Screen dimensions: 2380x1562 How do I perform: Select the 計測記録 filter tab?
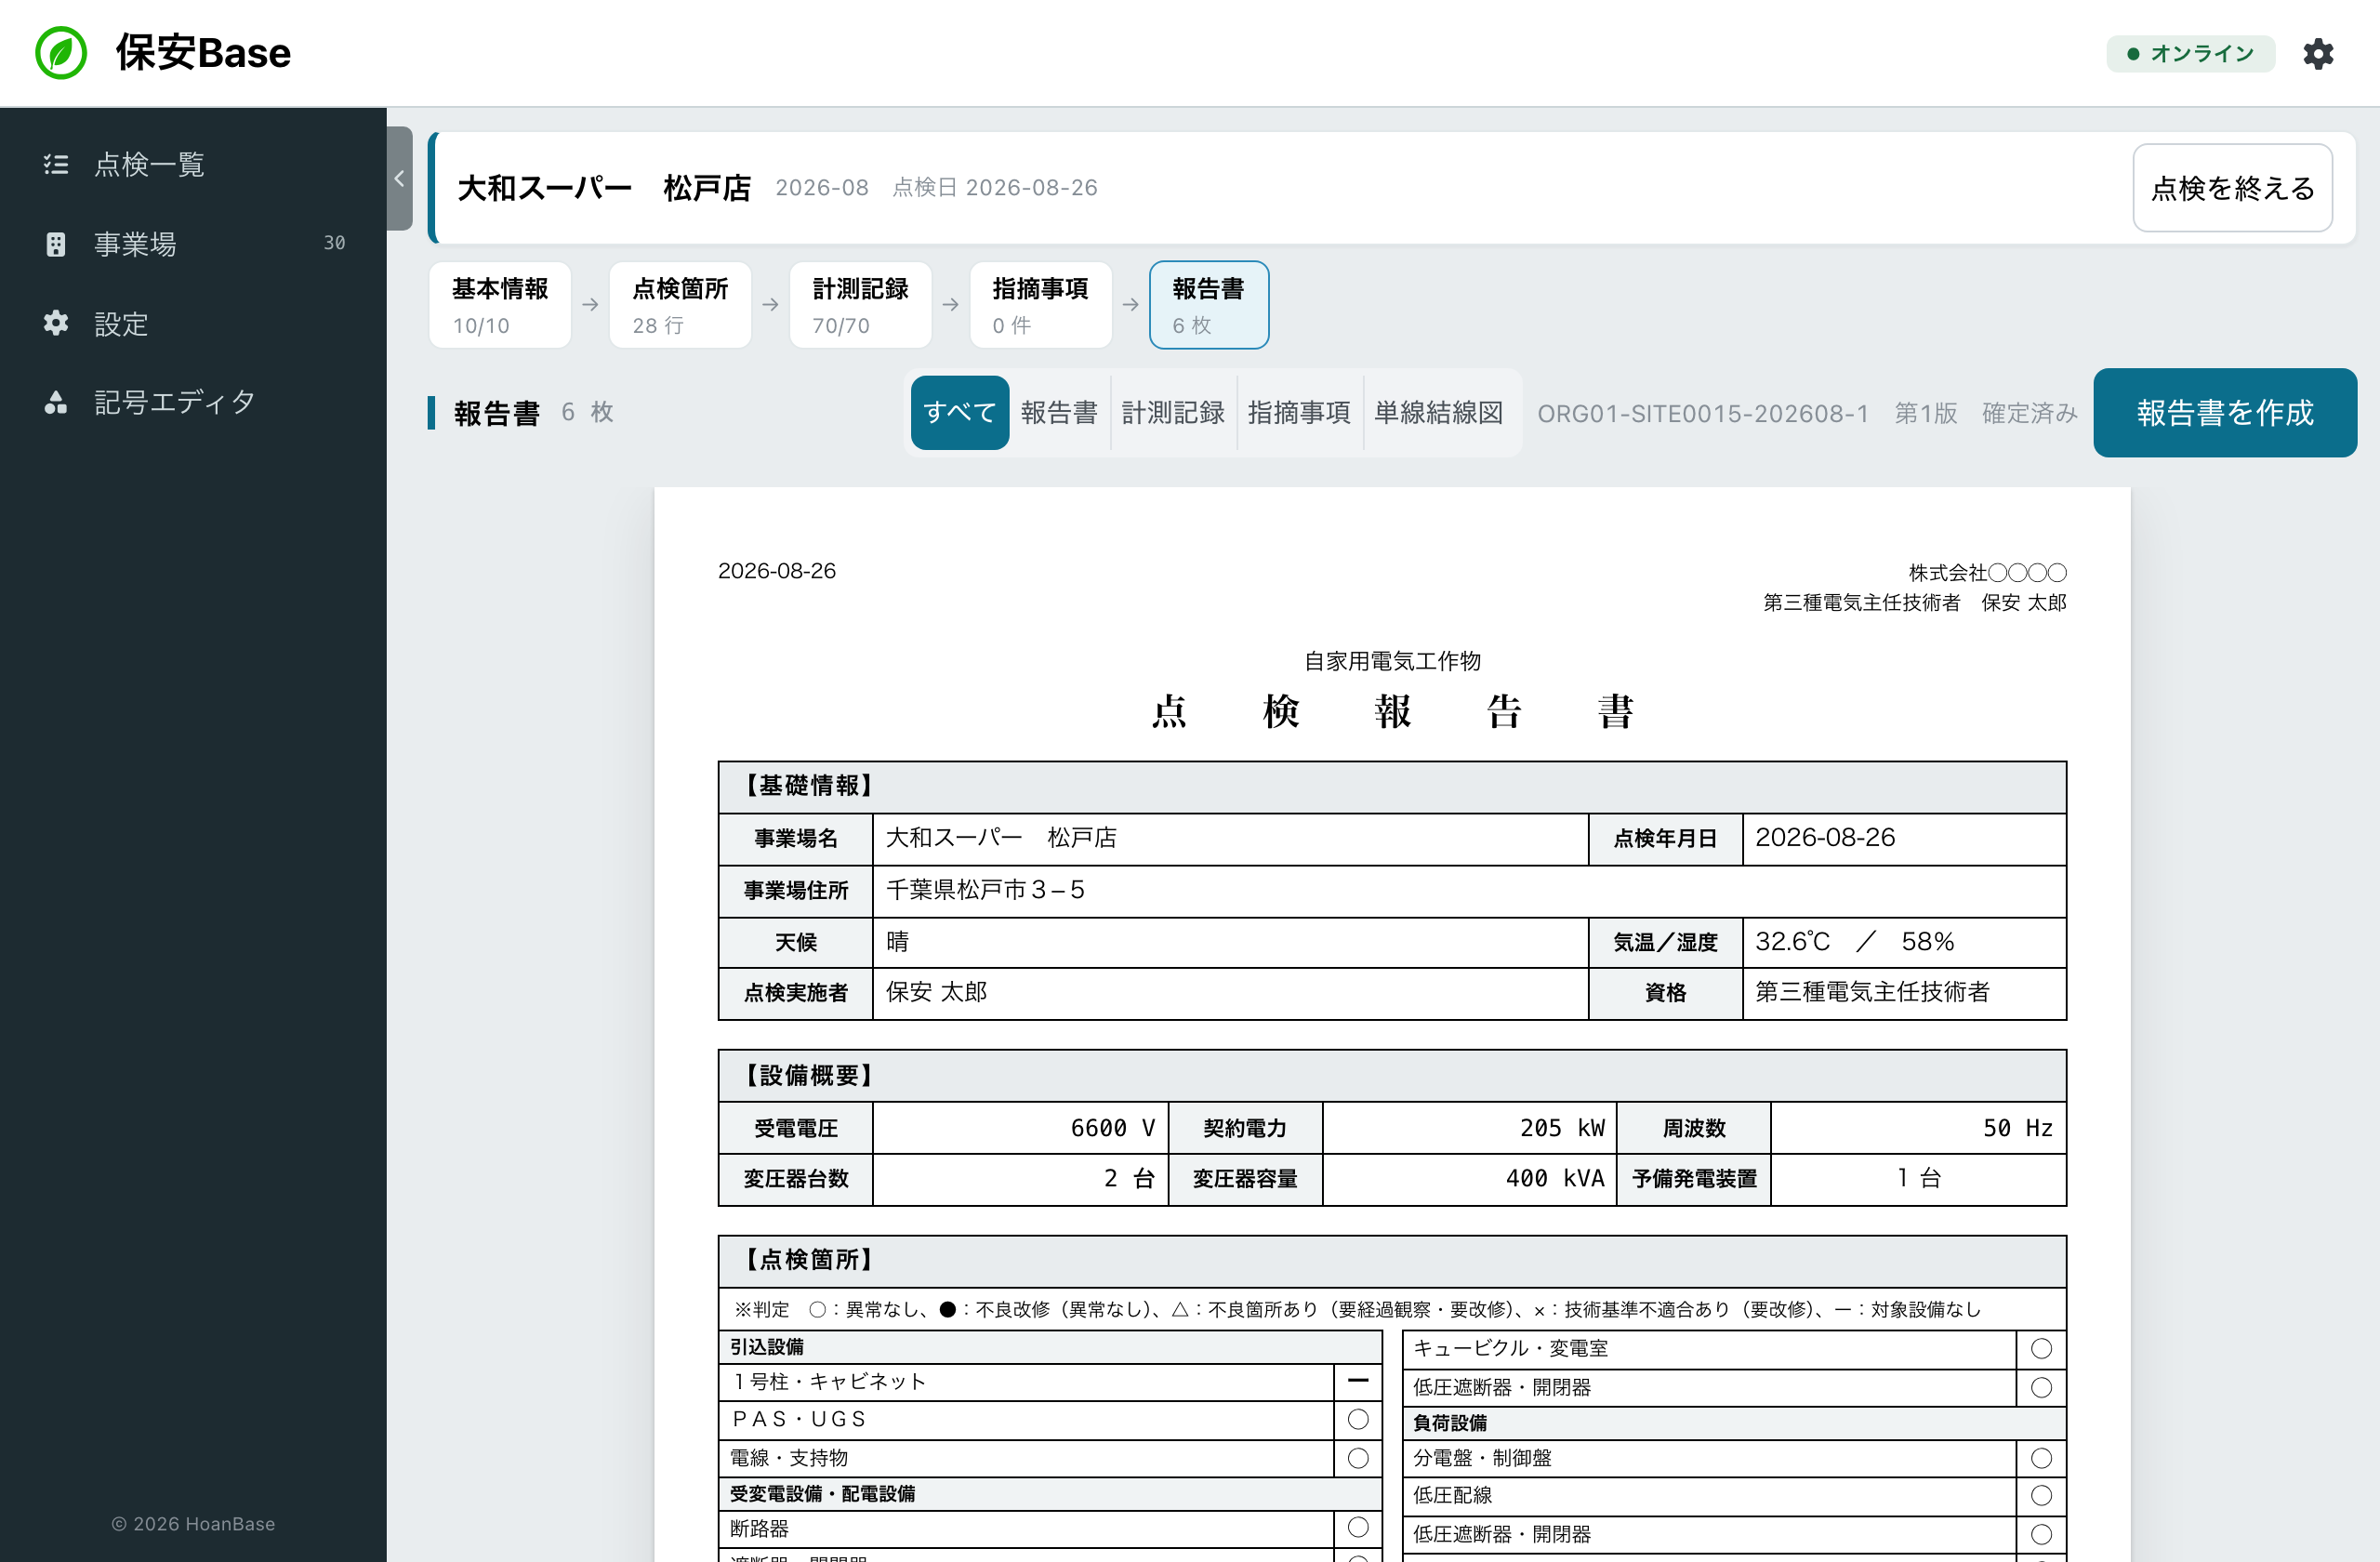point(1173,413)
